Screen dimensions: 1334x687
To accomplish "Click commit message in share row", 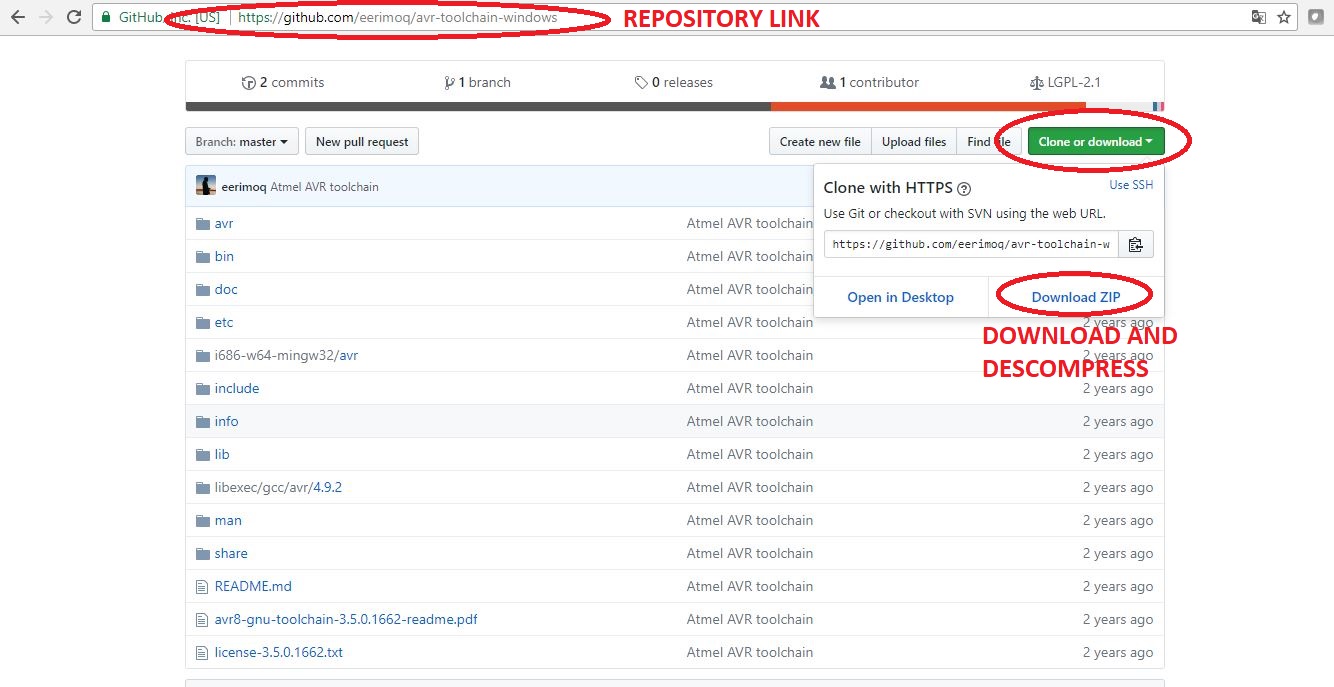I will click(750, 554).
